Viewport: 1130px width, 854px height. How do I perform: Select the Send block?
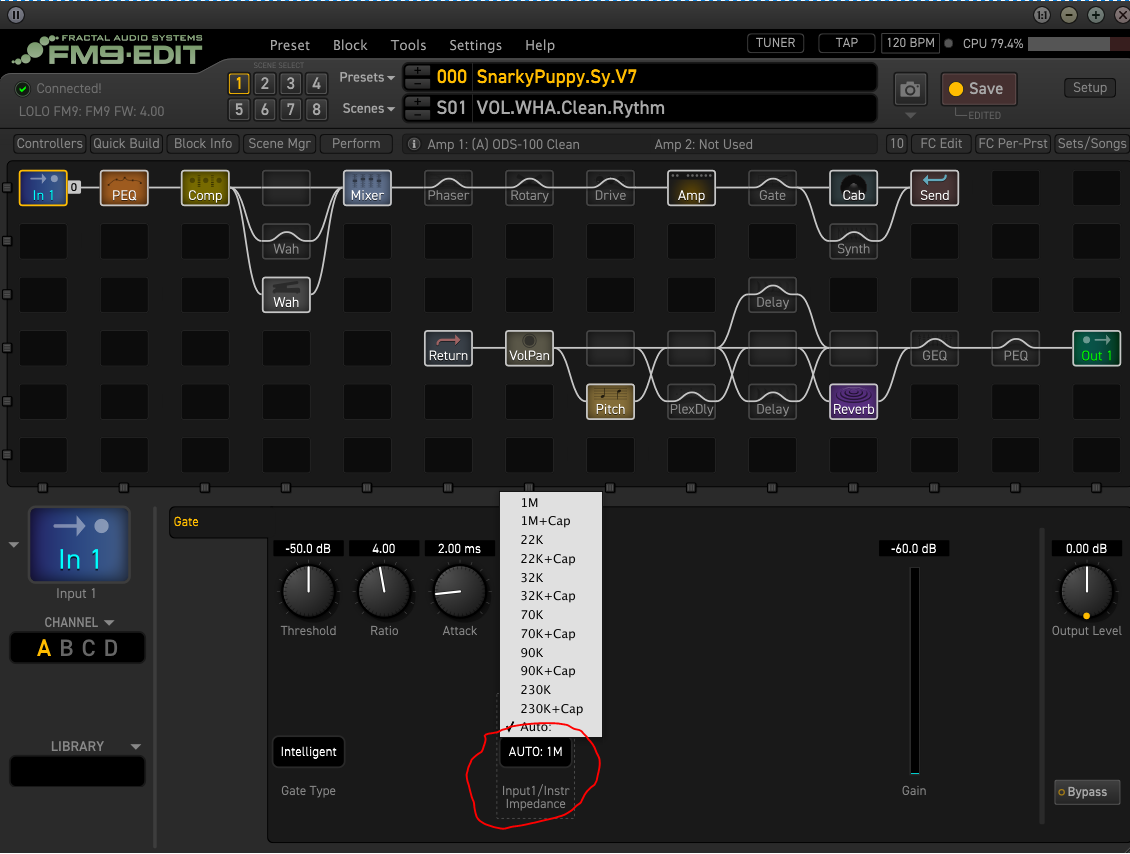point(935,188)
